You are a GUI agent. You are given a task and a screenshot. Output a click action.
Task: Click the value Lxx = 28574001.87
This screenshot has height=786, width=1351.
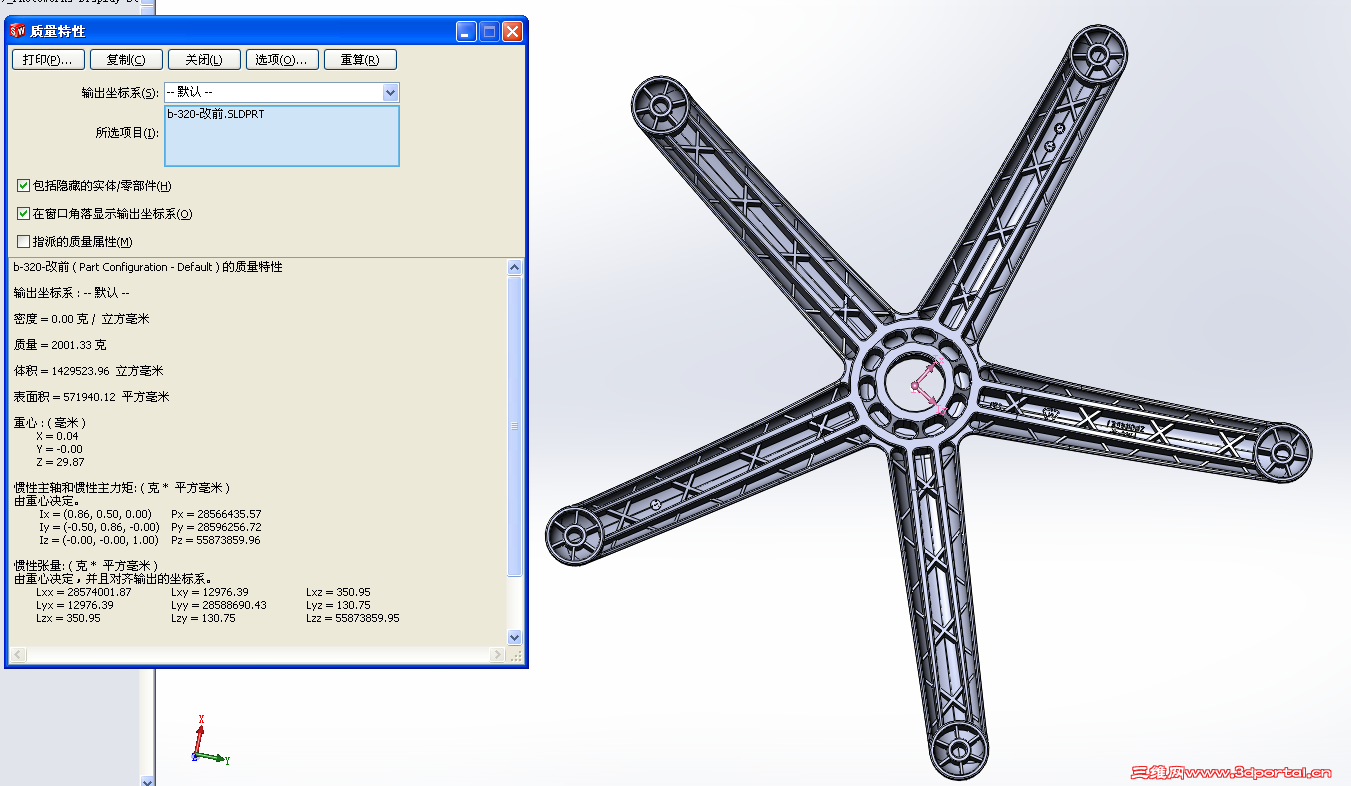(x=83, y=592)
